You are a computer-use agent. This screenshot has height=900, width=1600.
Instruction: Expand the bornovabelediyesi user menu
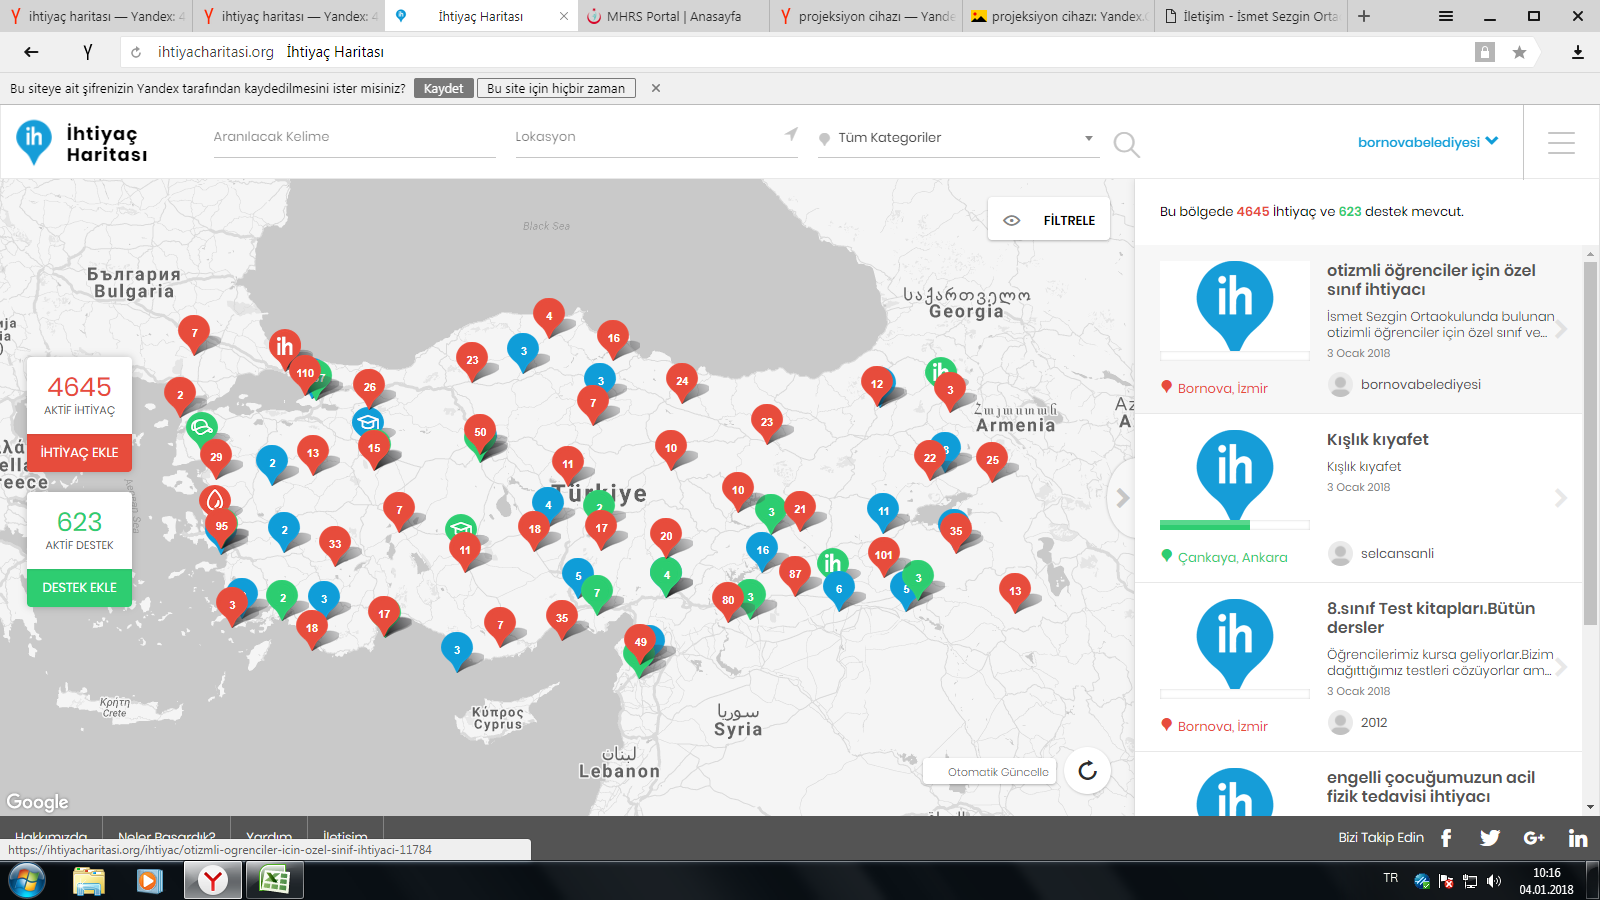[x=1427, y=142]
